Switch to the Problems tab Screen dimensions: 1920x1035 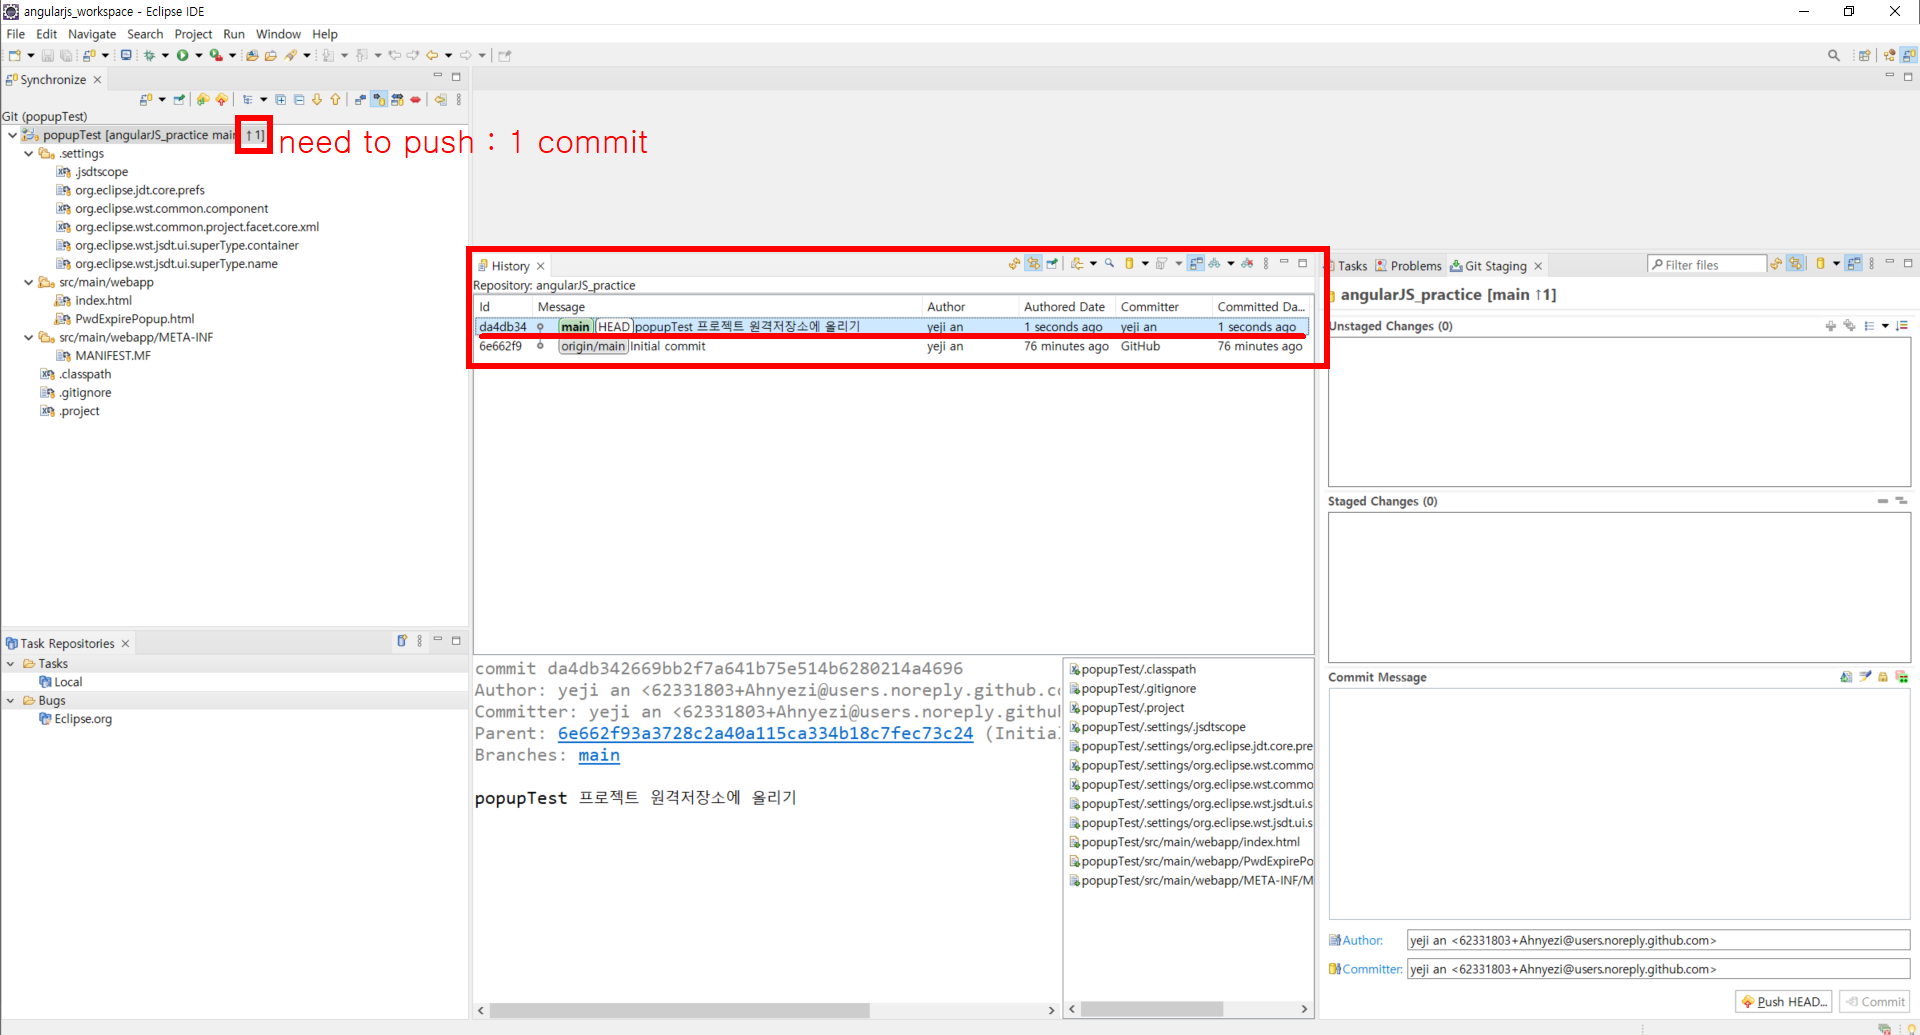1408,266
